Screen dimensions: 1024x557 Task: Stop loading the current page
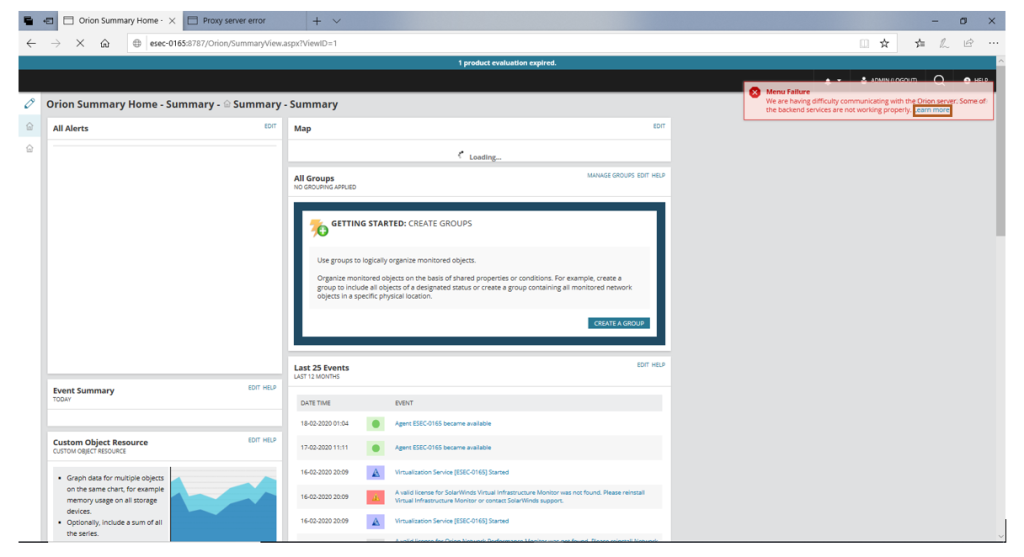pyautogui.click(x=80, y=43)
